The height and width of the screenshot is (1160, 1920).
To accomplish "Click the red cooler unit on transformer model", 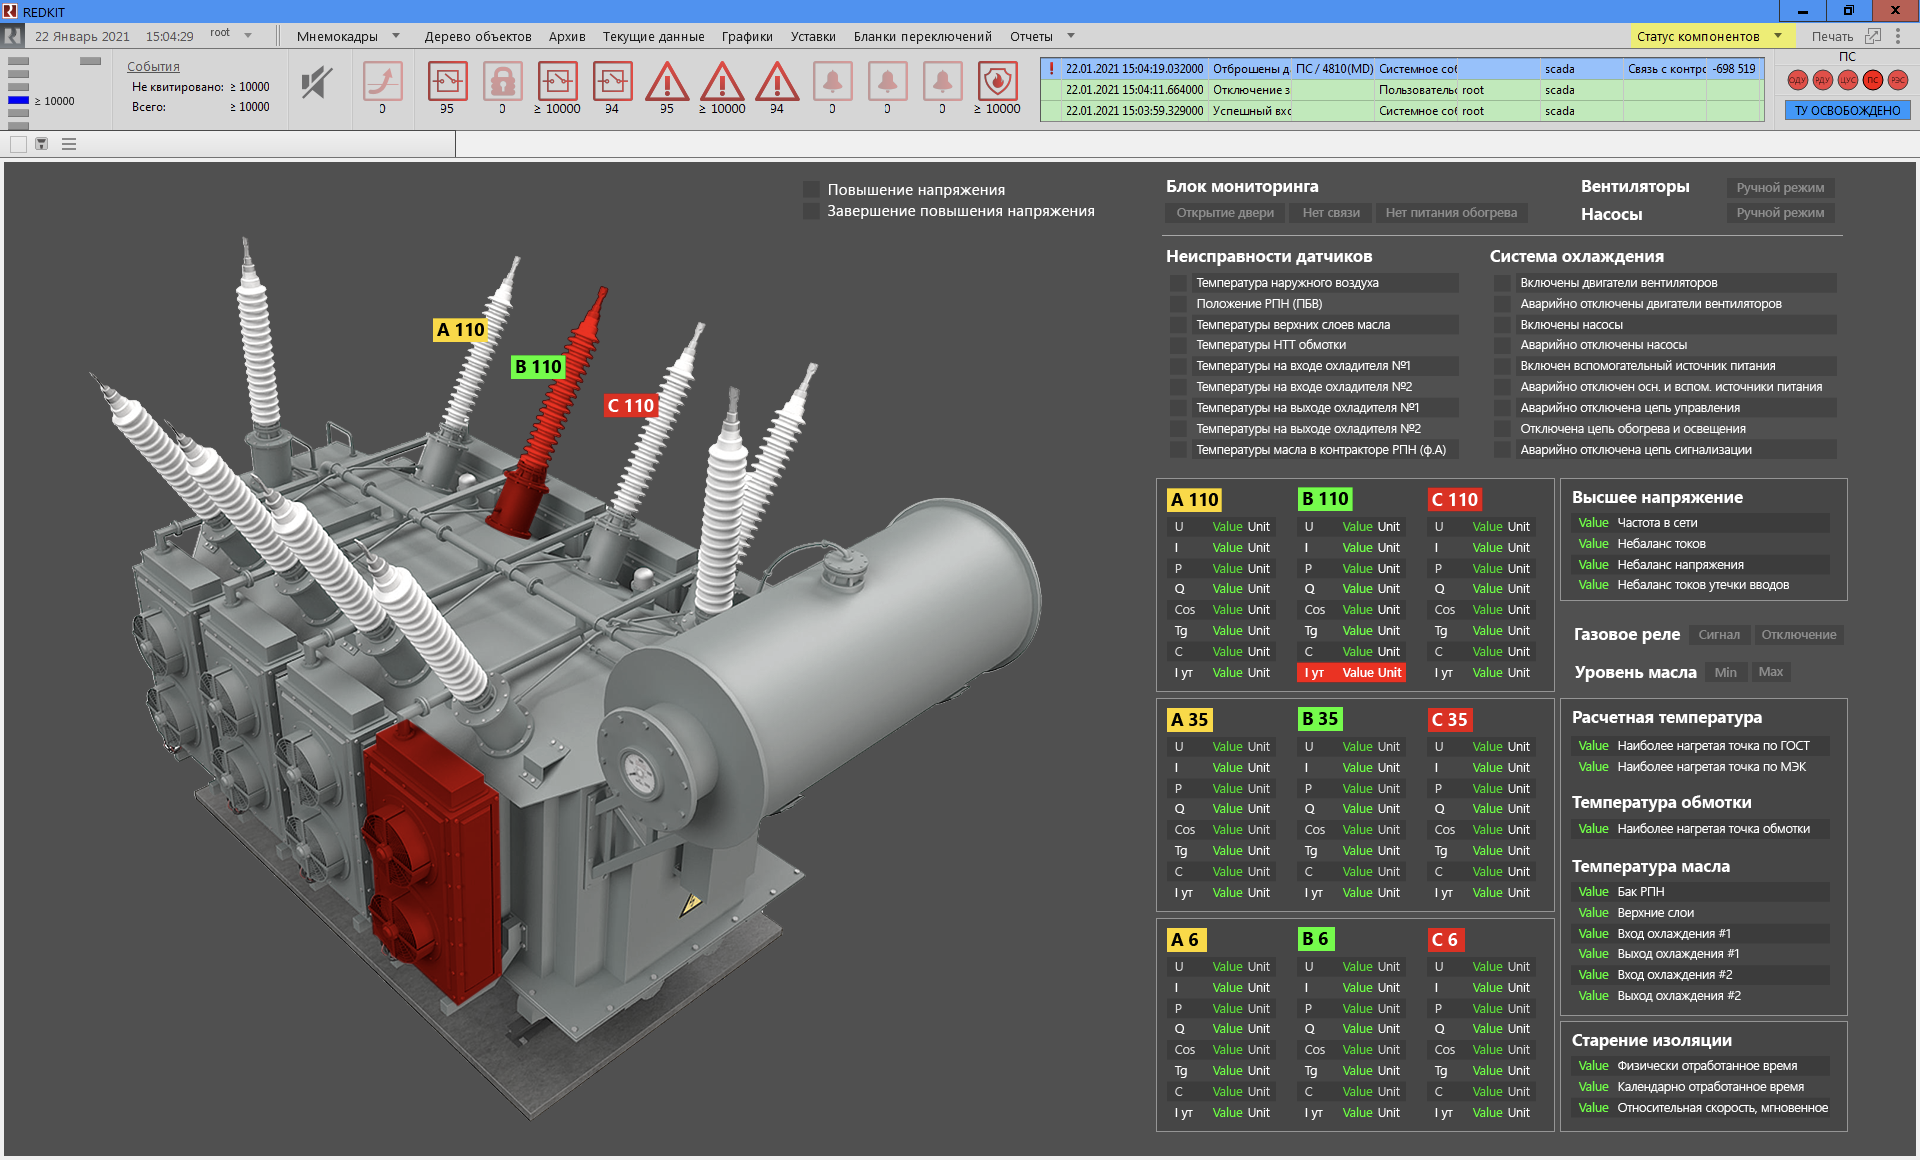I will click(x=430, y=860).
